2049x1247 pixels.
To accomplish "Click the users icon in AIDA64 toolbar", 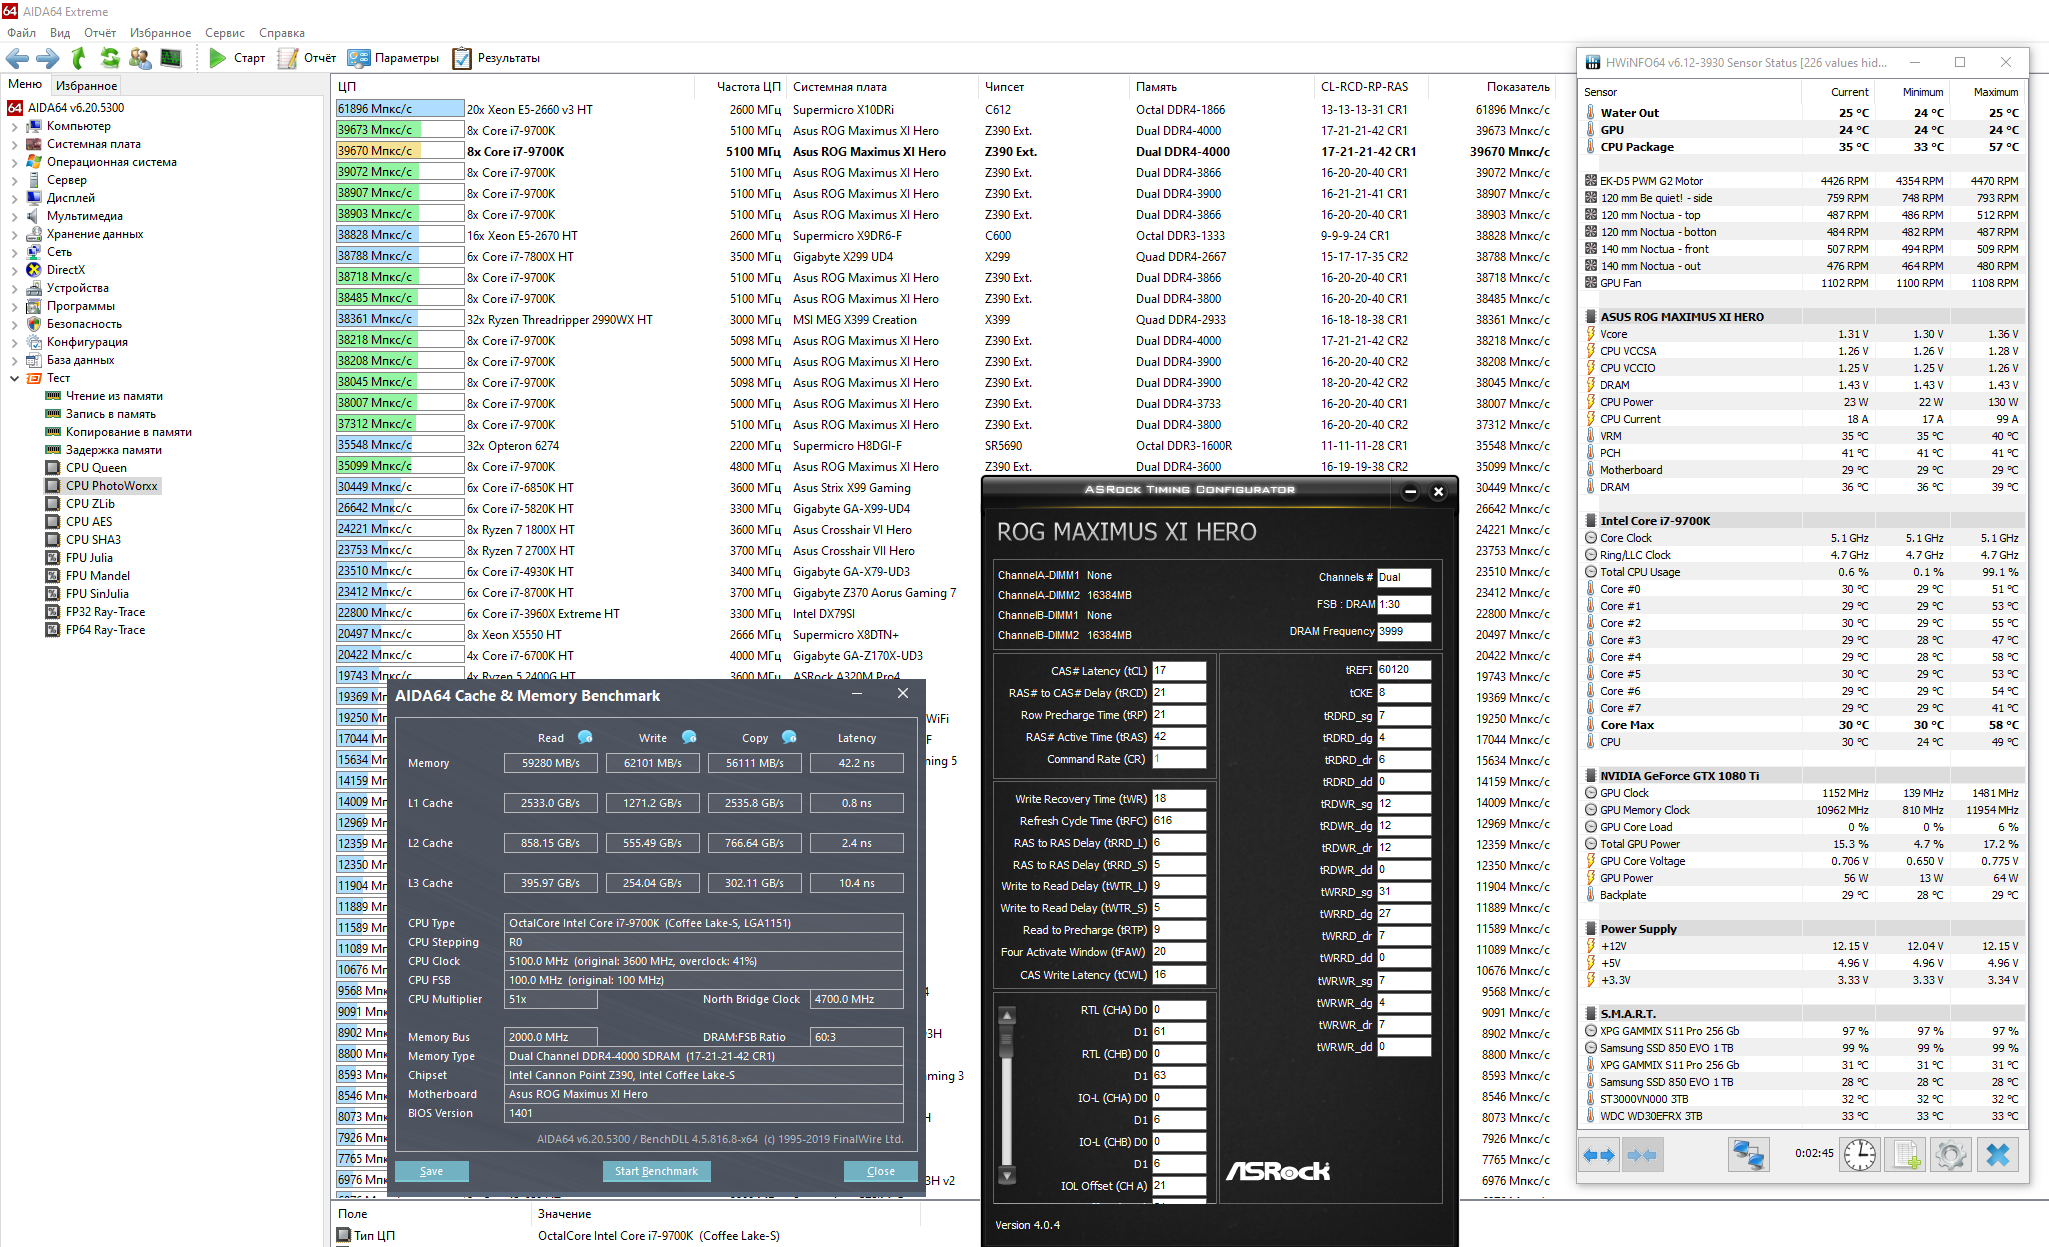I will [x=140, y=58].
